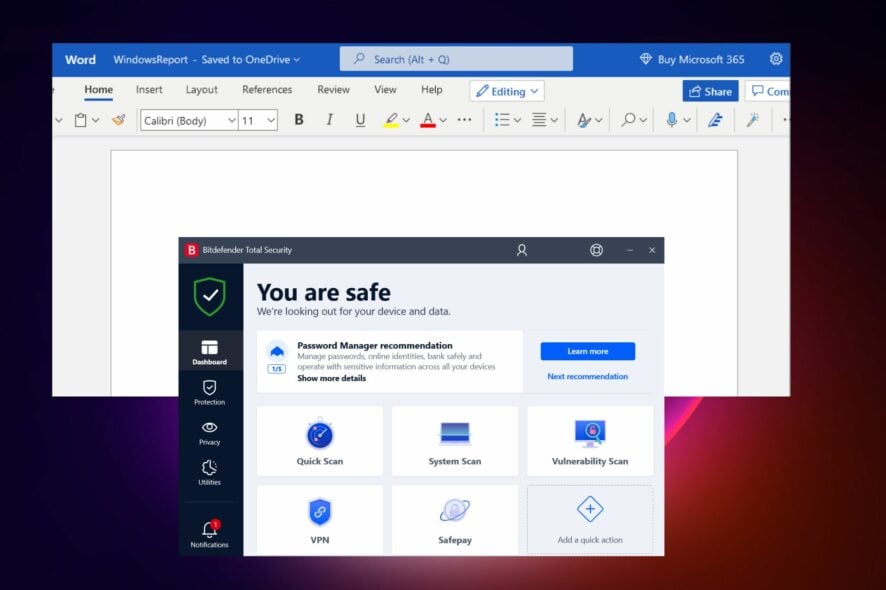Screen dimensions: 886x590
Task: Click the Bitdefender account profile icon
Action: pyautogui.click(x=522, y=250)
